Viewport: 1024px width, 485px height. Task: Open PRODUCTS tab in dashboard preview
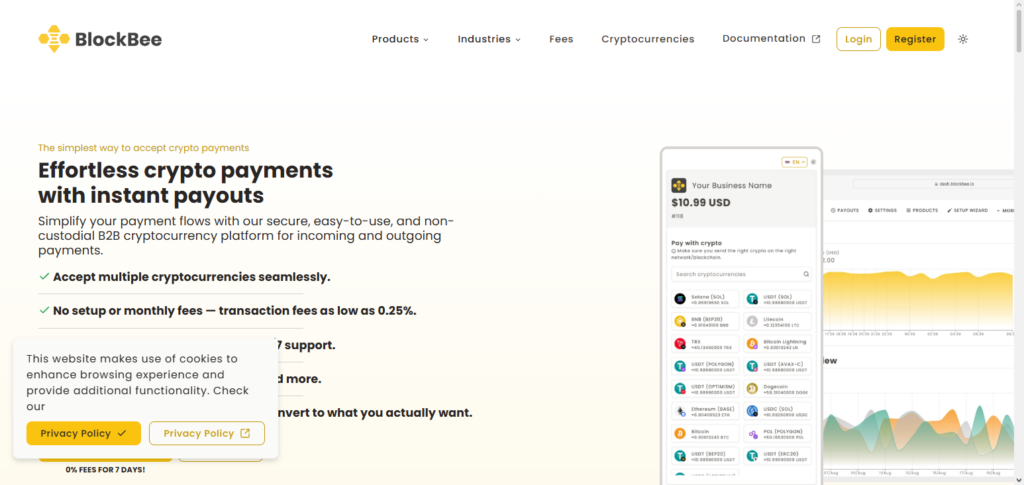(x=921, y=210)
